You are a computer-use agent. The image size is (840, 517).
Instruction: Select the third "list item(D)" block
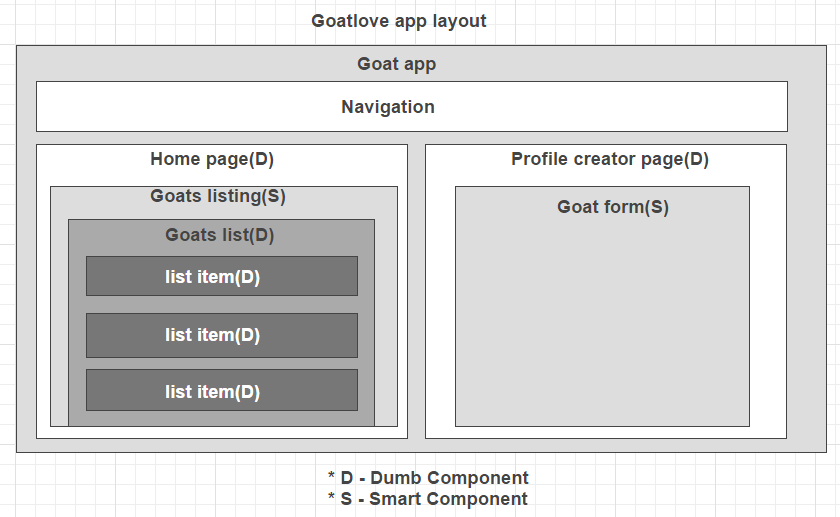pyautogui.click(x=221, y=390)
